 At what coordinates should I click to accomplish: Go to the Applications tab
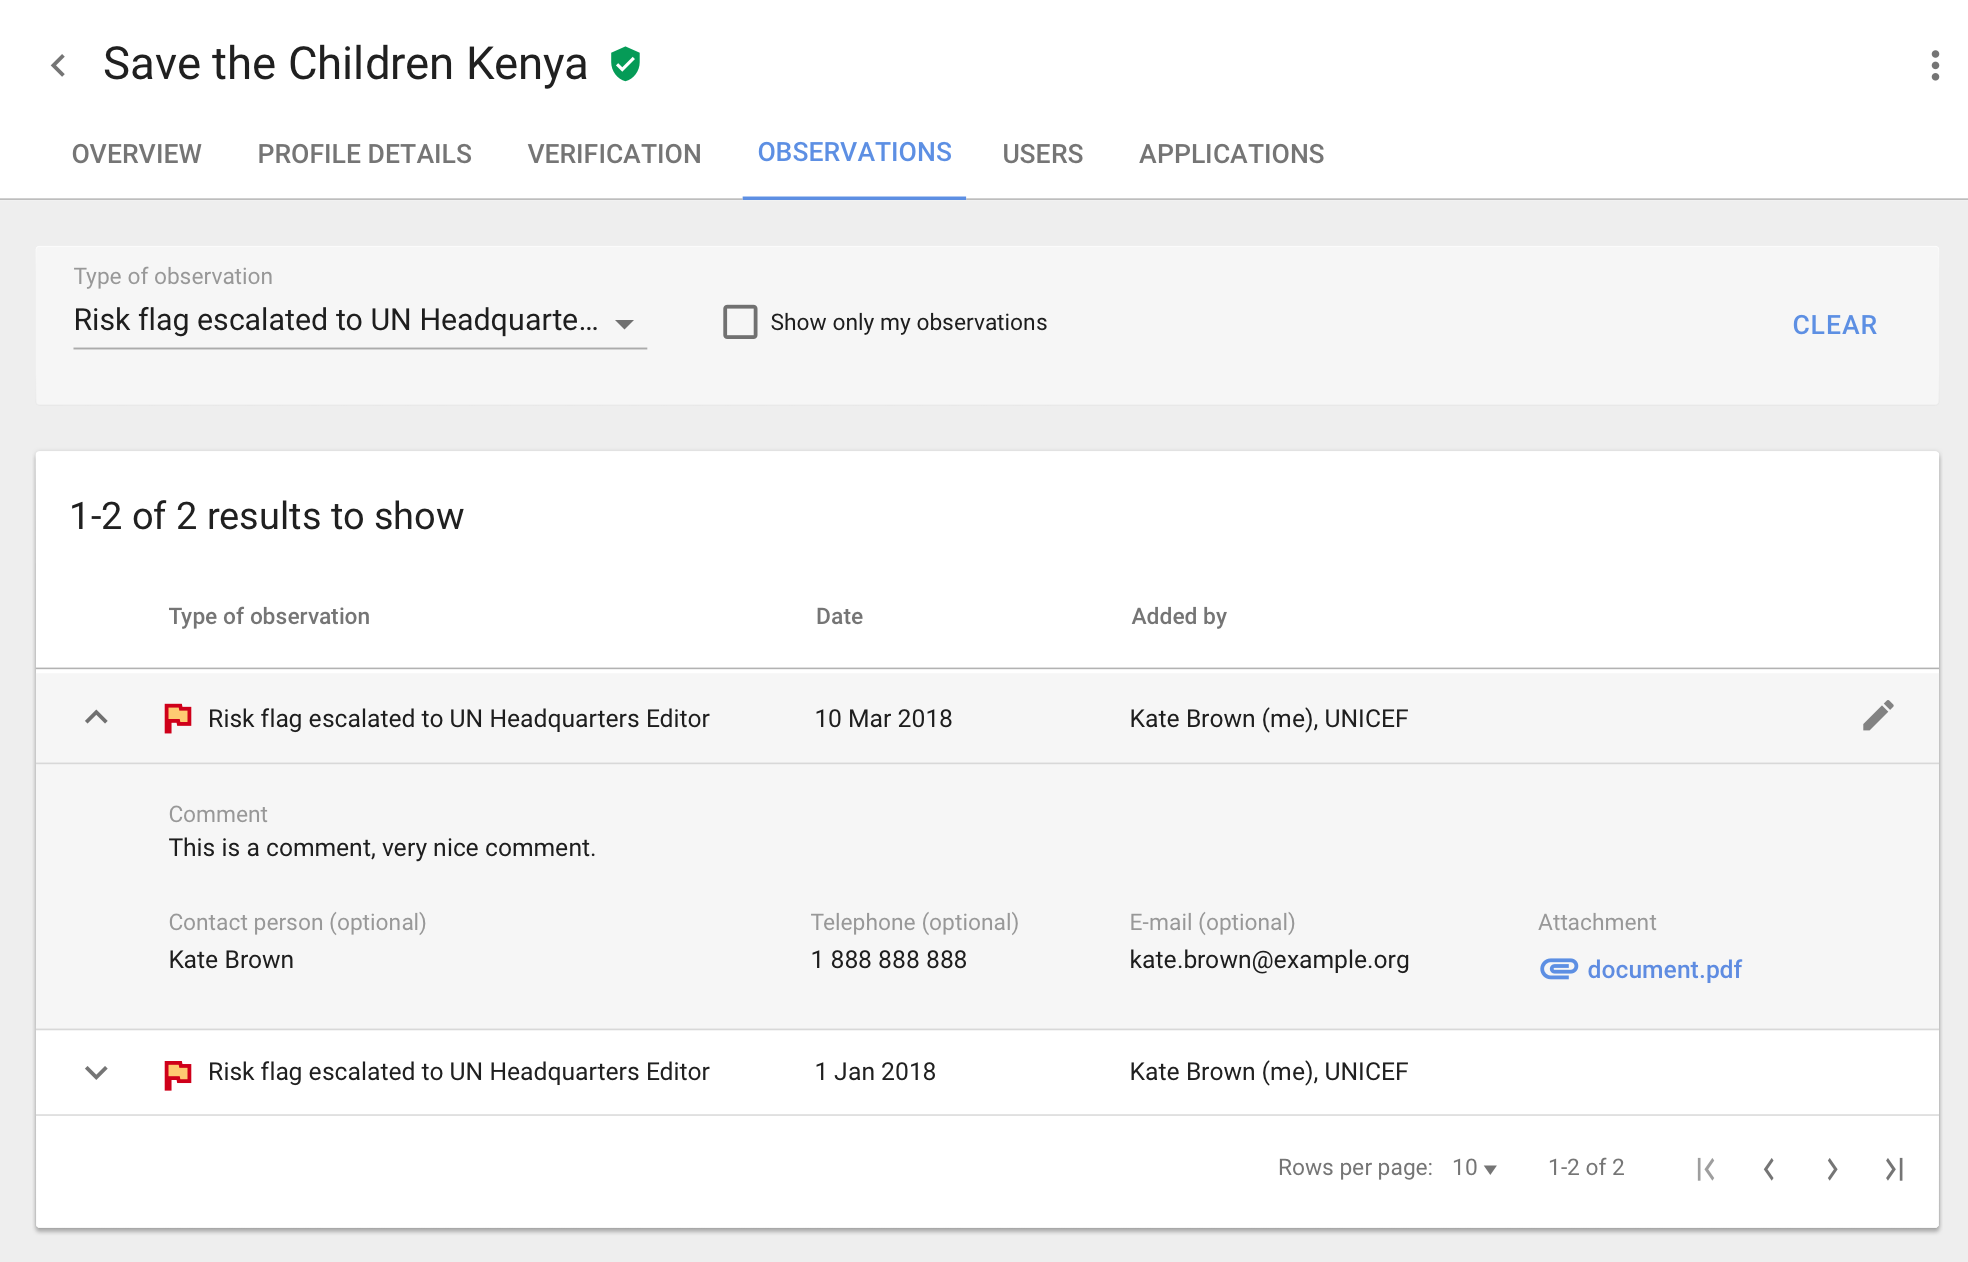(1231, 154)
